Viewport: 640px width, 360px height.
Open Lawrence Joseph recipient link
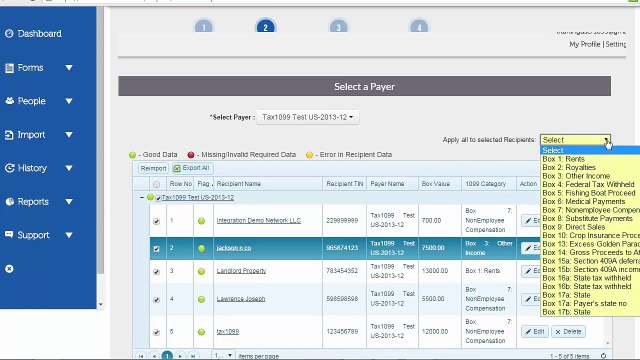click(x=241, y=299)
